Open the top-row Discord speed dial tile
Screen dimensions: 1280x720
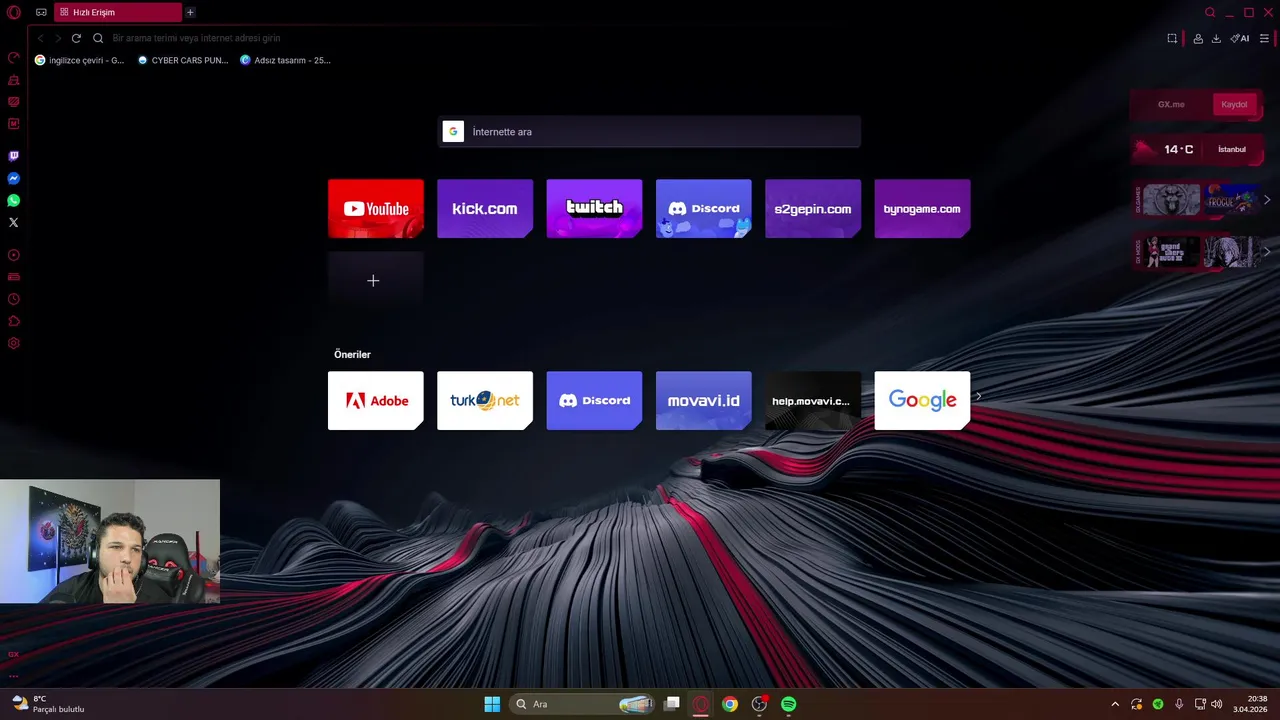[x=704, y=209]
